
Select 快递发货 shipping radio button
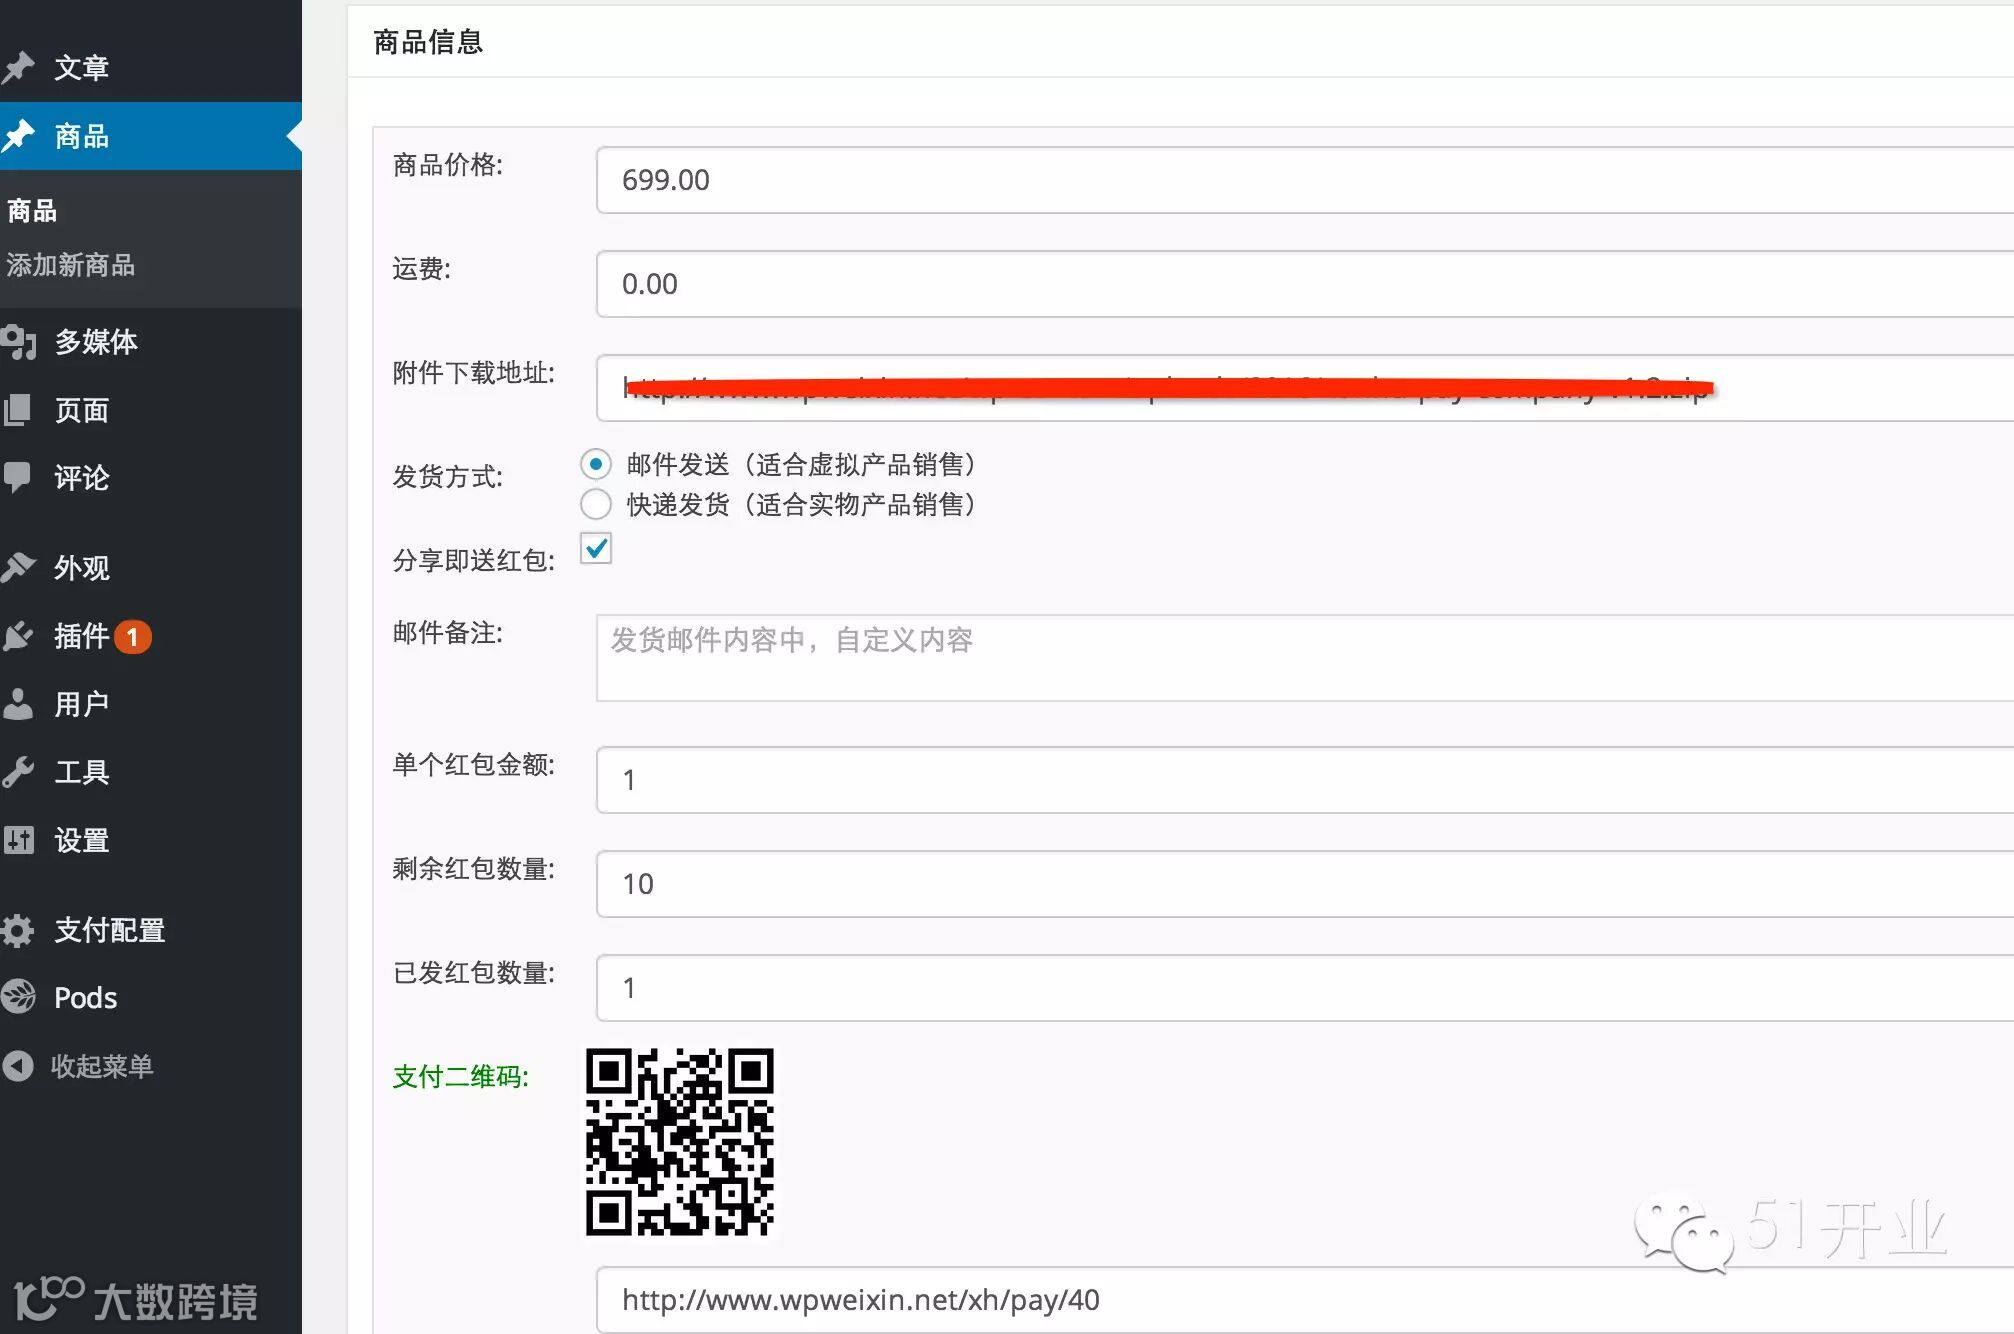tap(596, 504)
